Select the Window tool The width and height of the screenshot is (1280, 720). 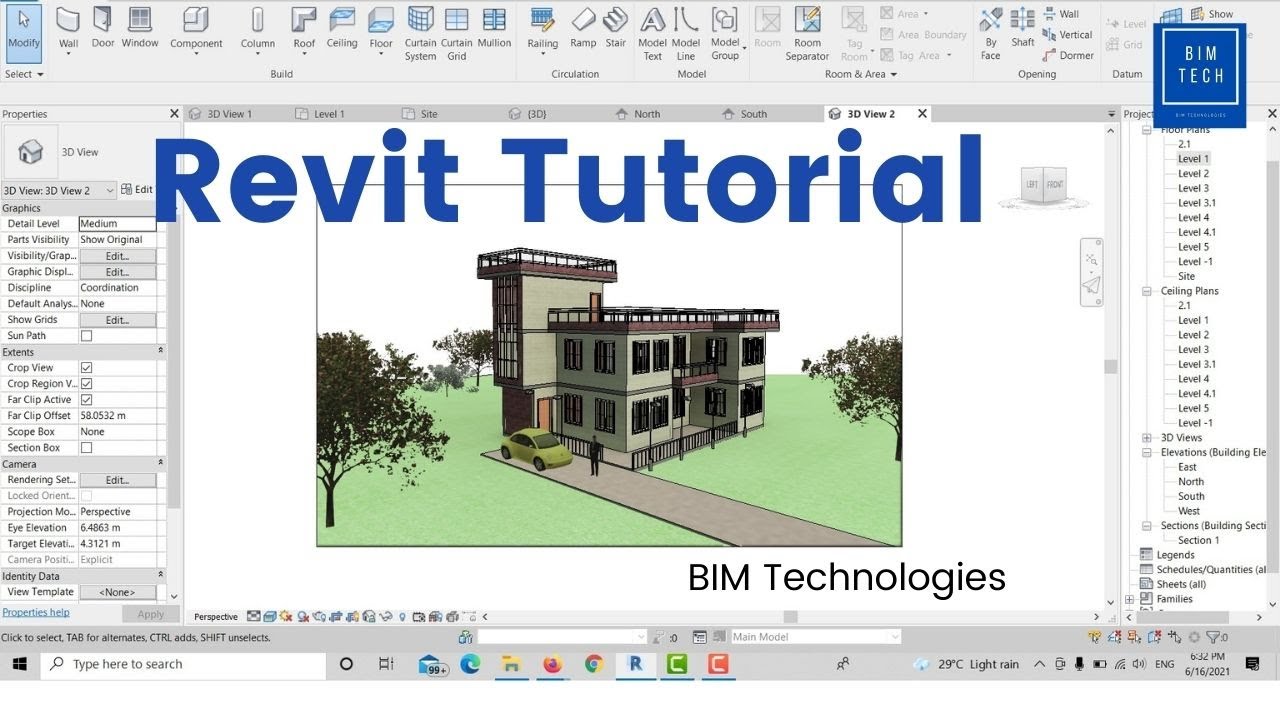point(140,28)
